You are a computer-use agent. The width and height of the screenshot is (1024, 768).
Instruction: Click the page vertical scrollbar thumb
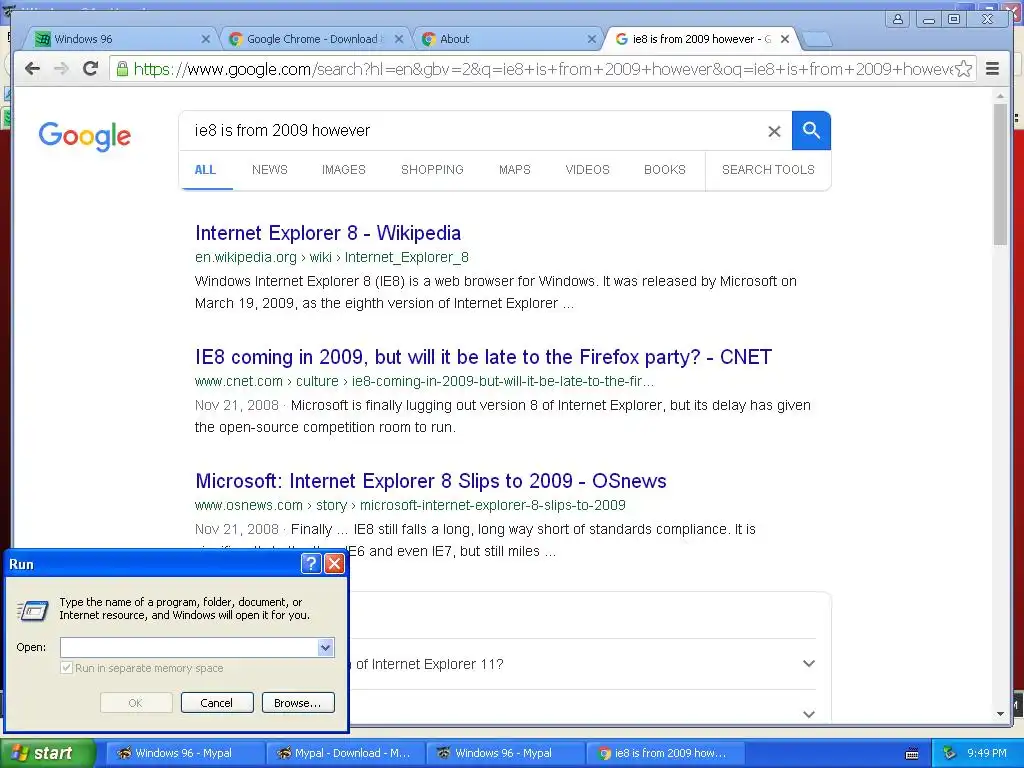[x=1000, y=174]
